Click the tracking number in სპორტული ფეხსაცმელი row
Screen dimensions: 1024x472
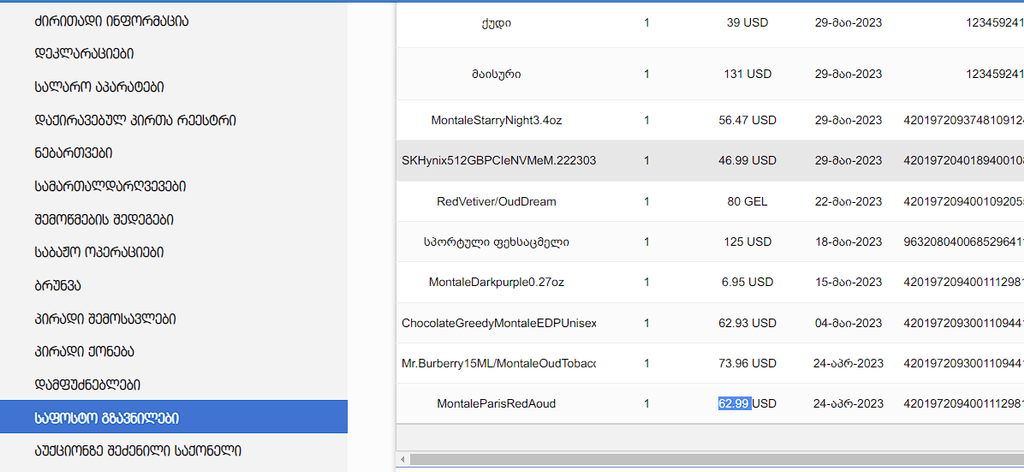[x=963, y=242]
